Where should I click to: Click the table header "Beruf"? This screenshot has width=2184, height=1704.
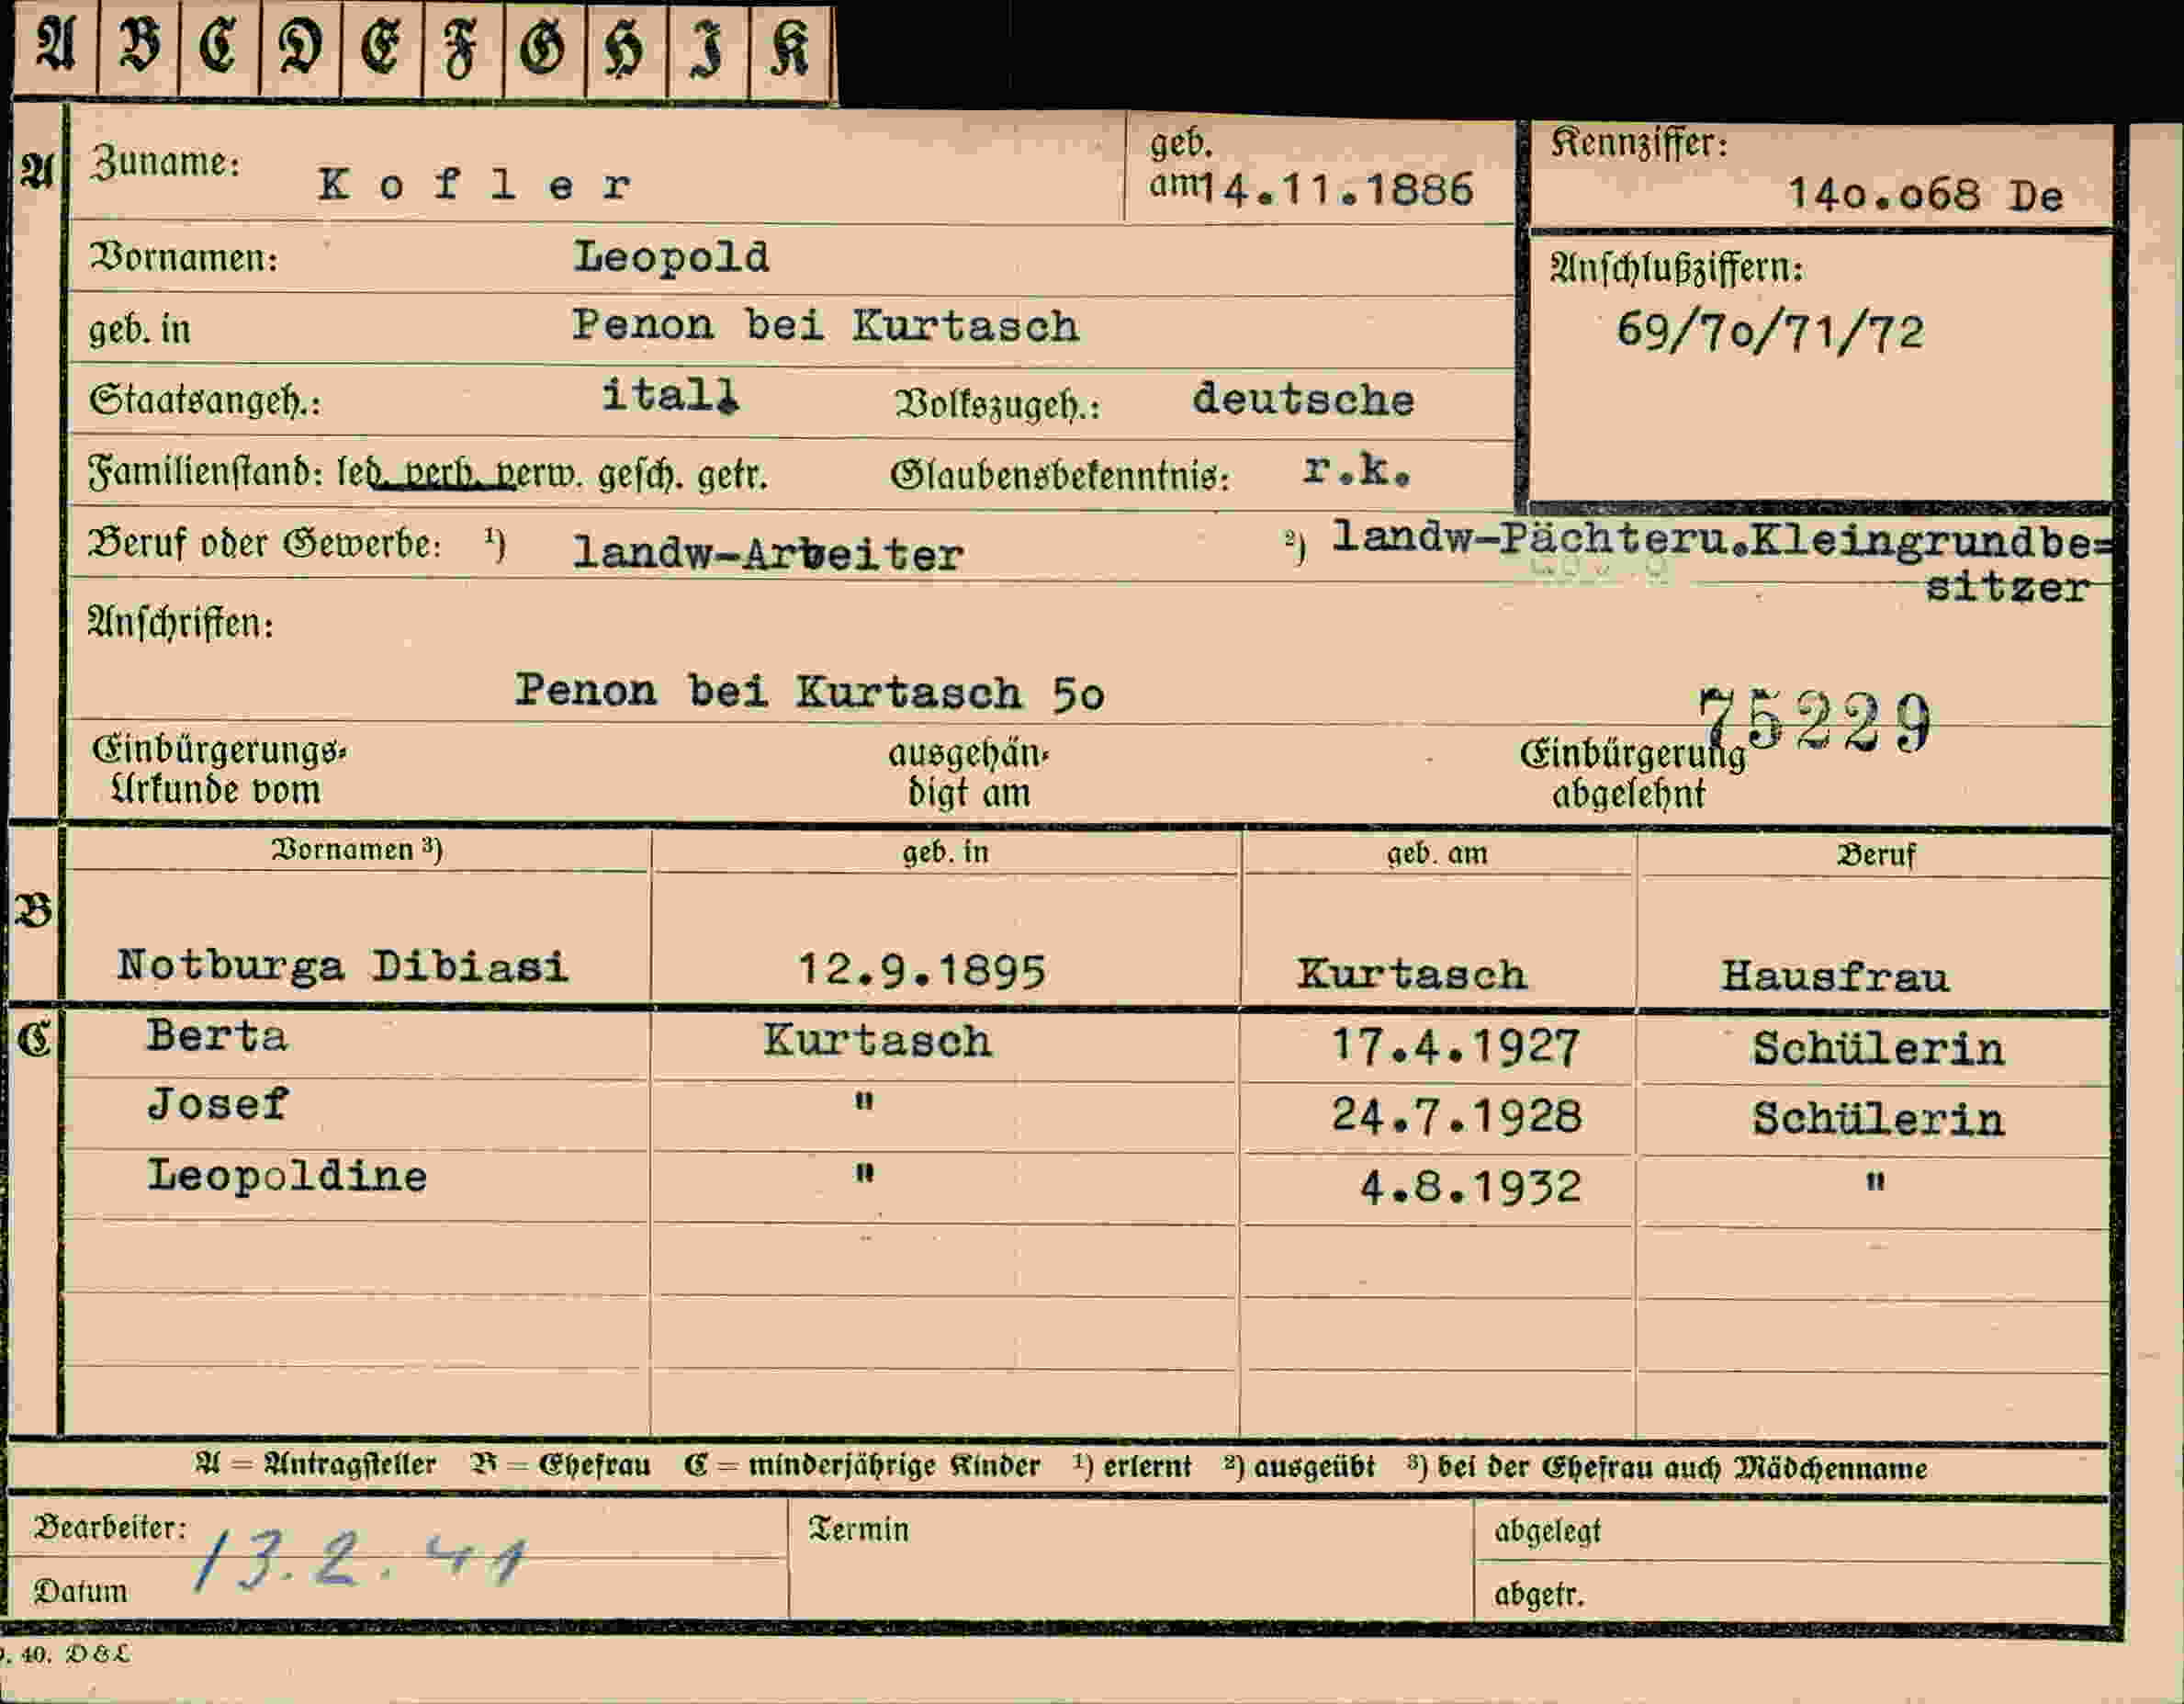tap(1876, 854)
